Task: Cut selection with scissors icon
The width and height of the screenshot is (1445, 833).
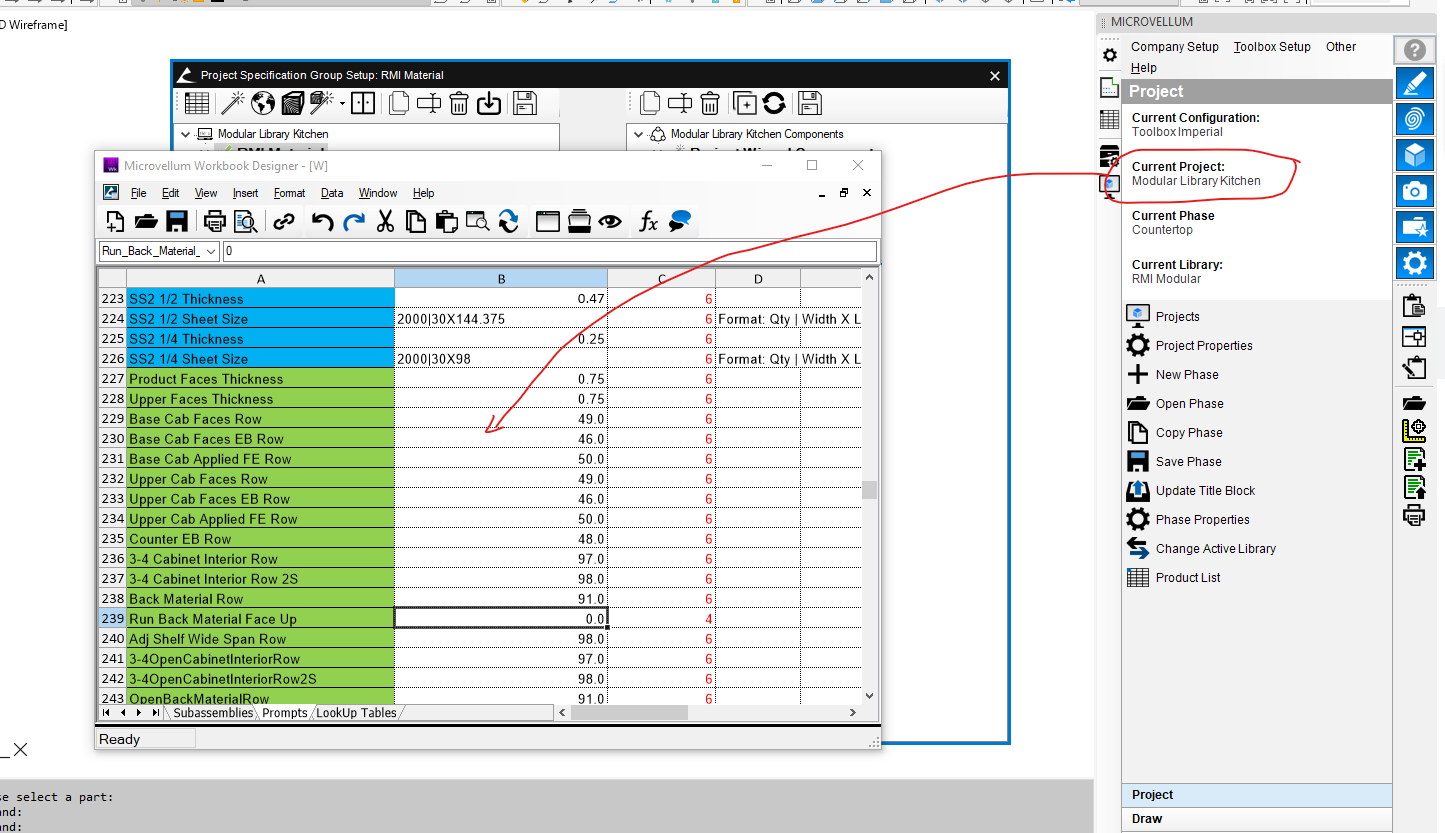Action: [385, 222]
